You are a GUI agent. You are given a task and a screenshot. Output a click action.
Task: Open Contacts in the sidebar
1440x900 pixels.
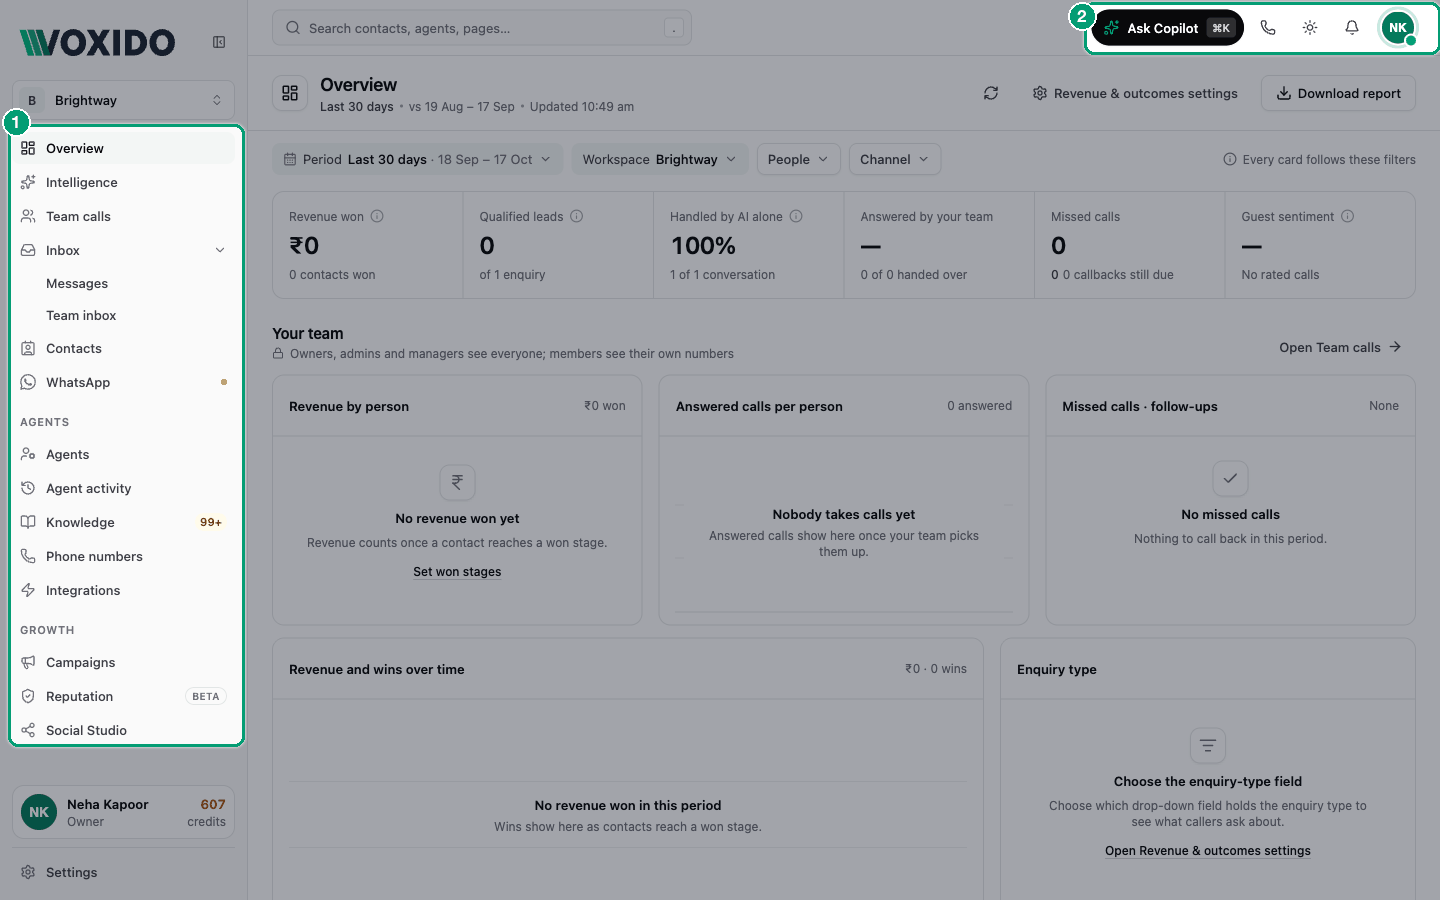(125, 348)
